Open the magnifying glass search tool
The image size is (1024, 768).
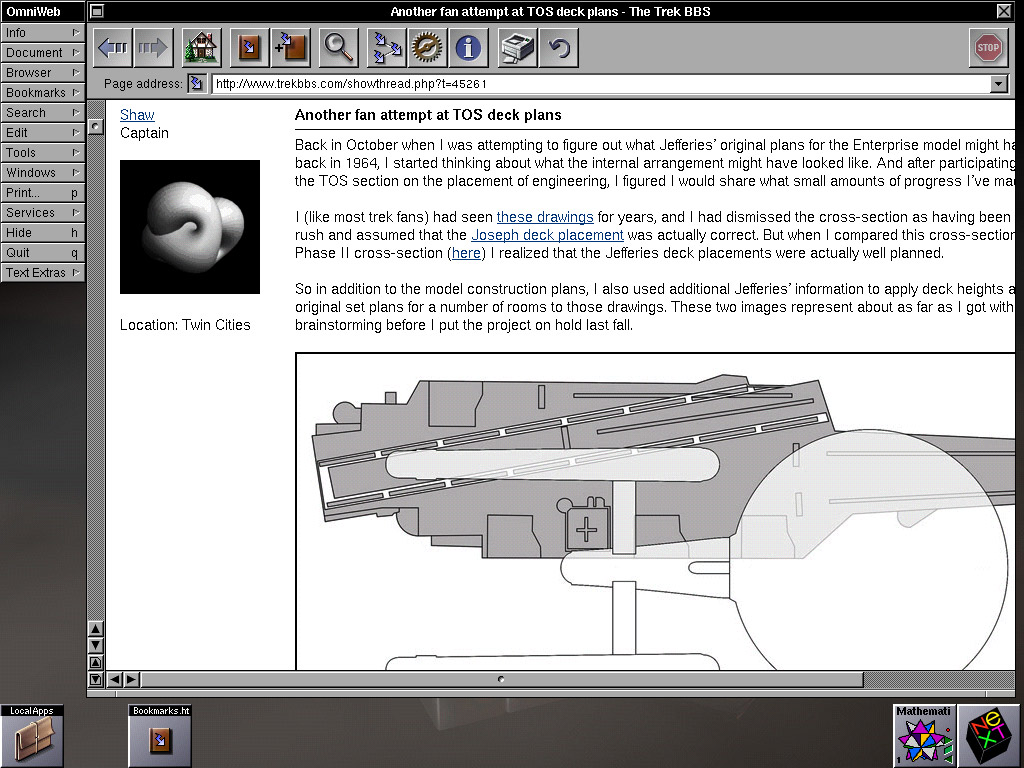click(x=338, y=48)
